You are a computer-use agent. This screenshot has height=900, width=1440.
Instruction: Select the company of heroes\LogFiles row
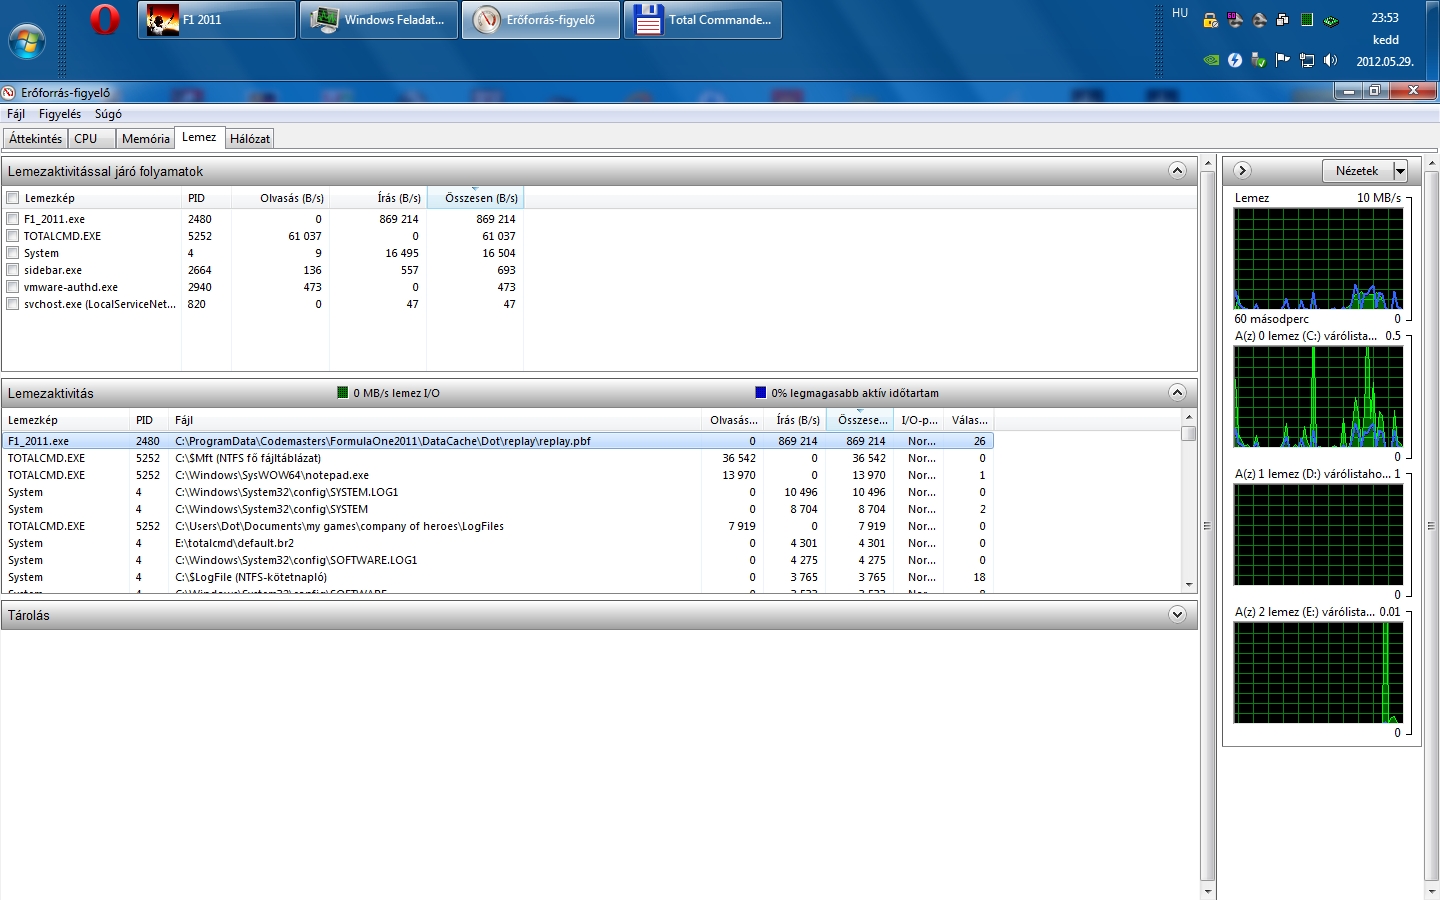498,526
